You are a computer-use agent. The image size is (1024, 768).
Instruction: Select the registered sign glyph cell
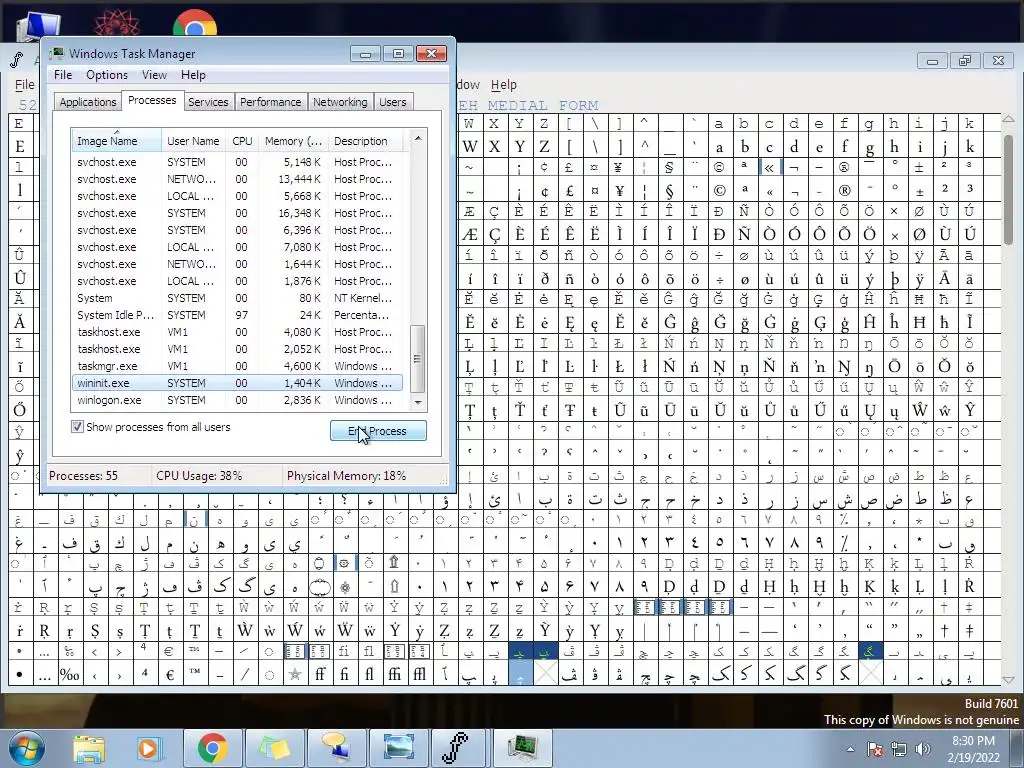(844, 191)
